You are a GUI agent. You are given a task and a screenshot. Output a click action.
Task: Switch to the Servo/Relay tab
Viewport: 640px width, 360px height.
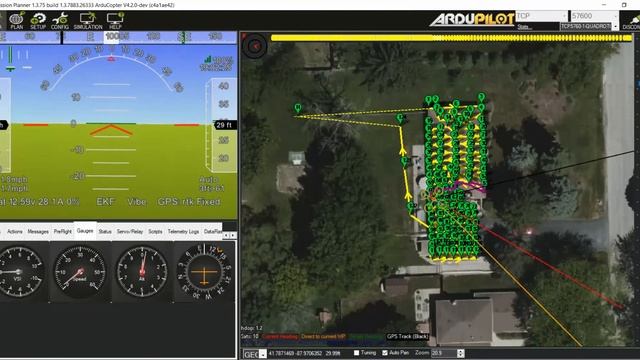tap(130, 231)
